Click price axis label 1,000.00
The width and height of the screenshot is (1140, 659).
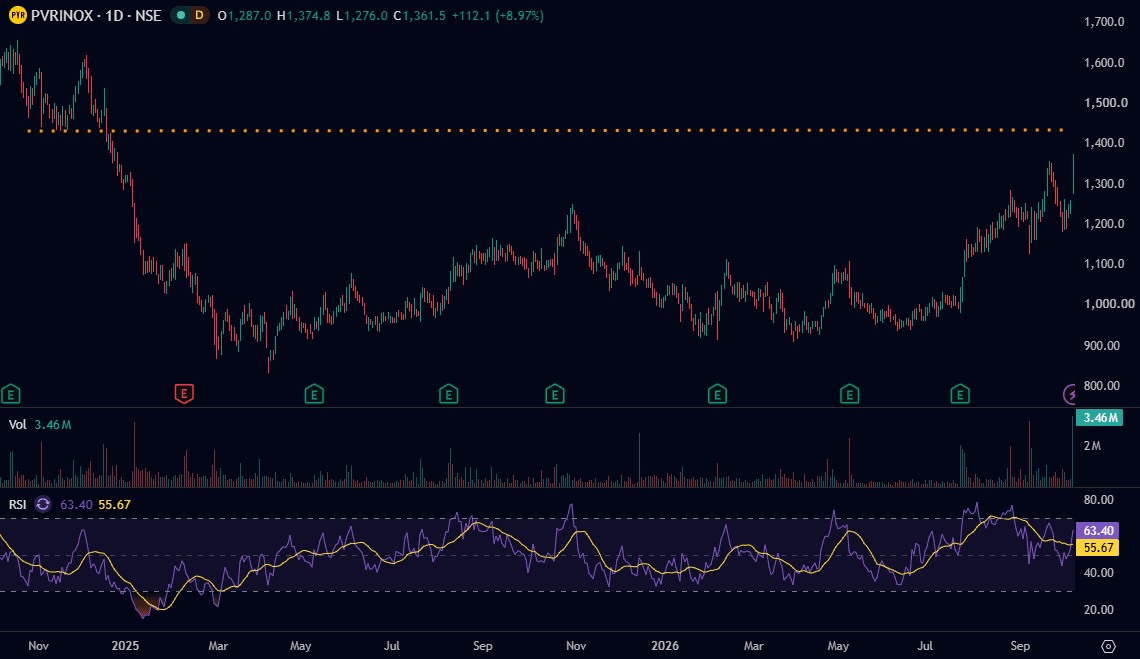[1109, 303]
